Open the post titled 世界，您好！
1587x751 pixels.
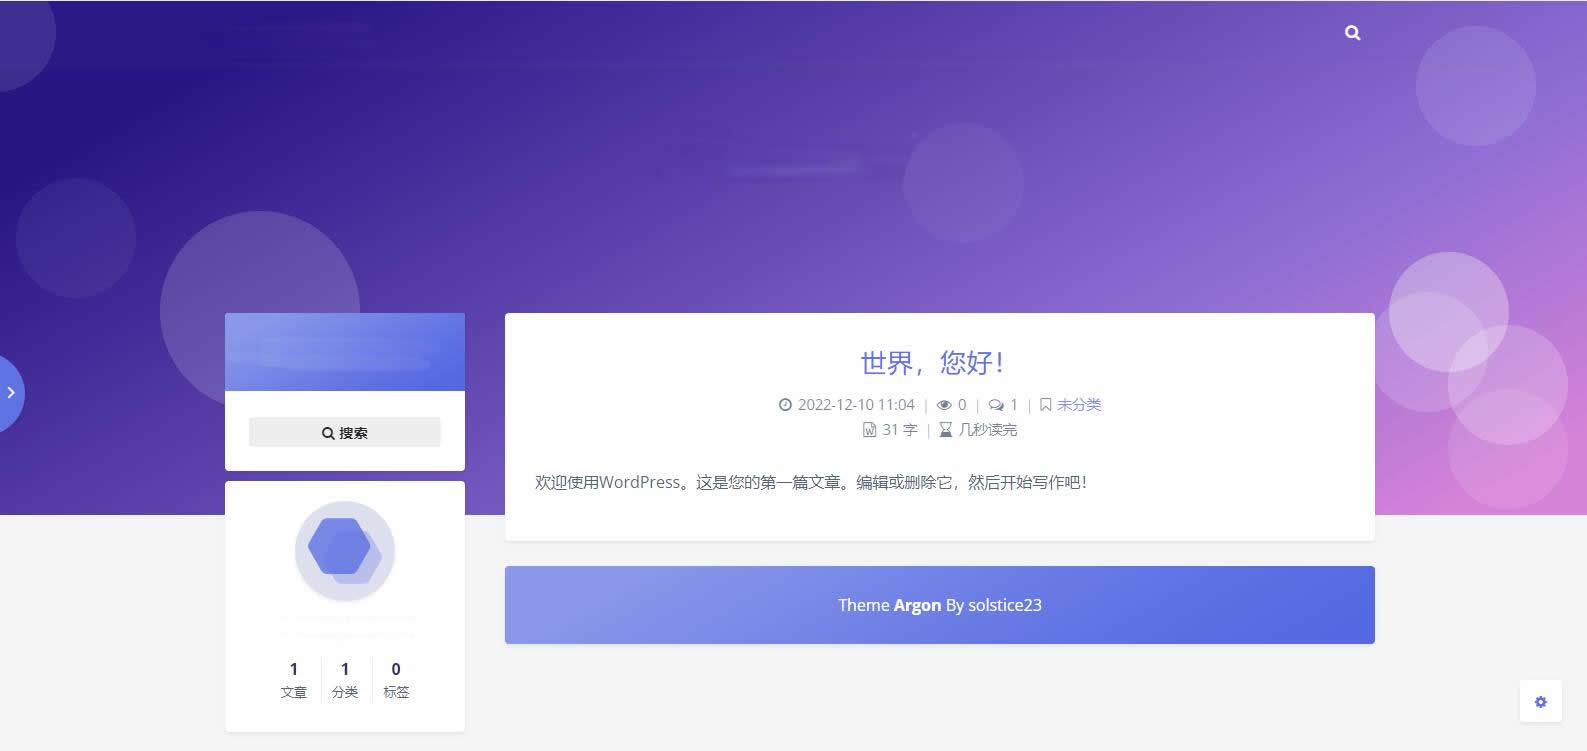[x=931, y=362]
